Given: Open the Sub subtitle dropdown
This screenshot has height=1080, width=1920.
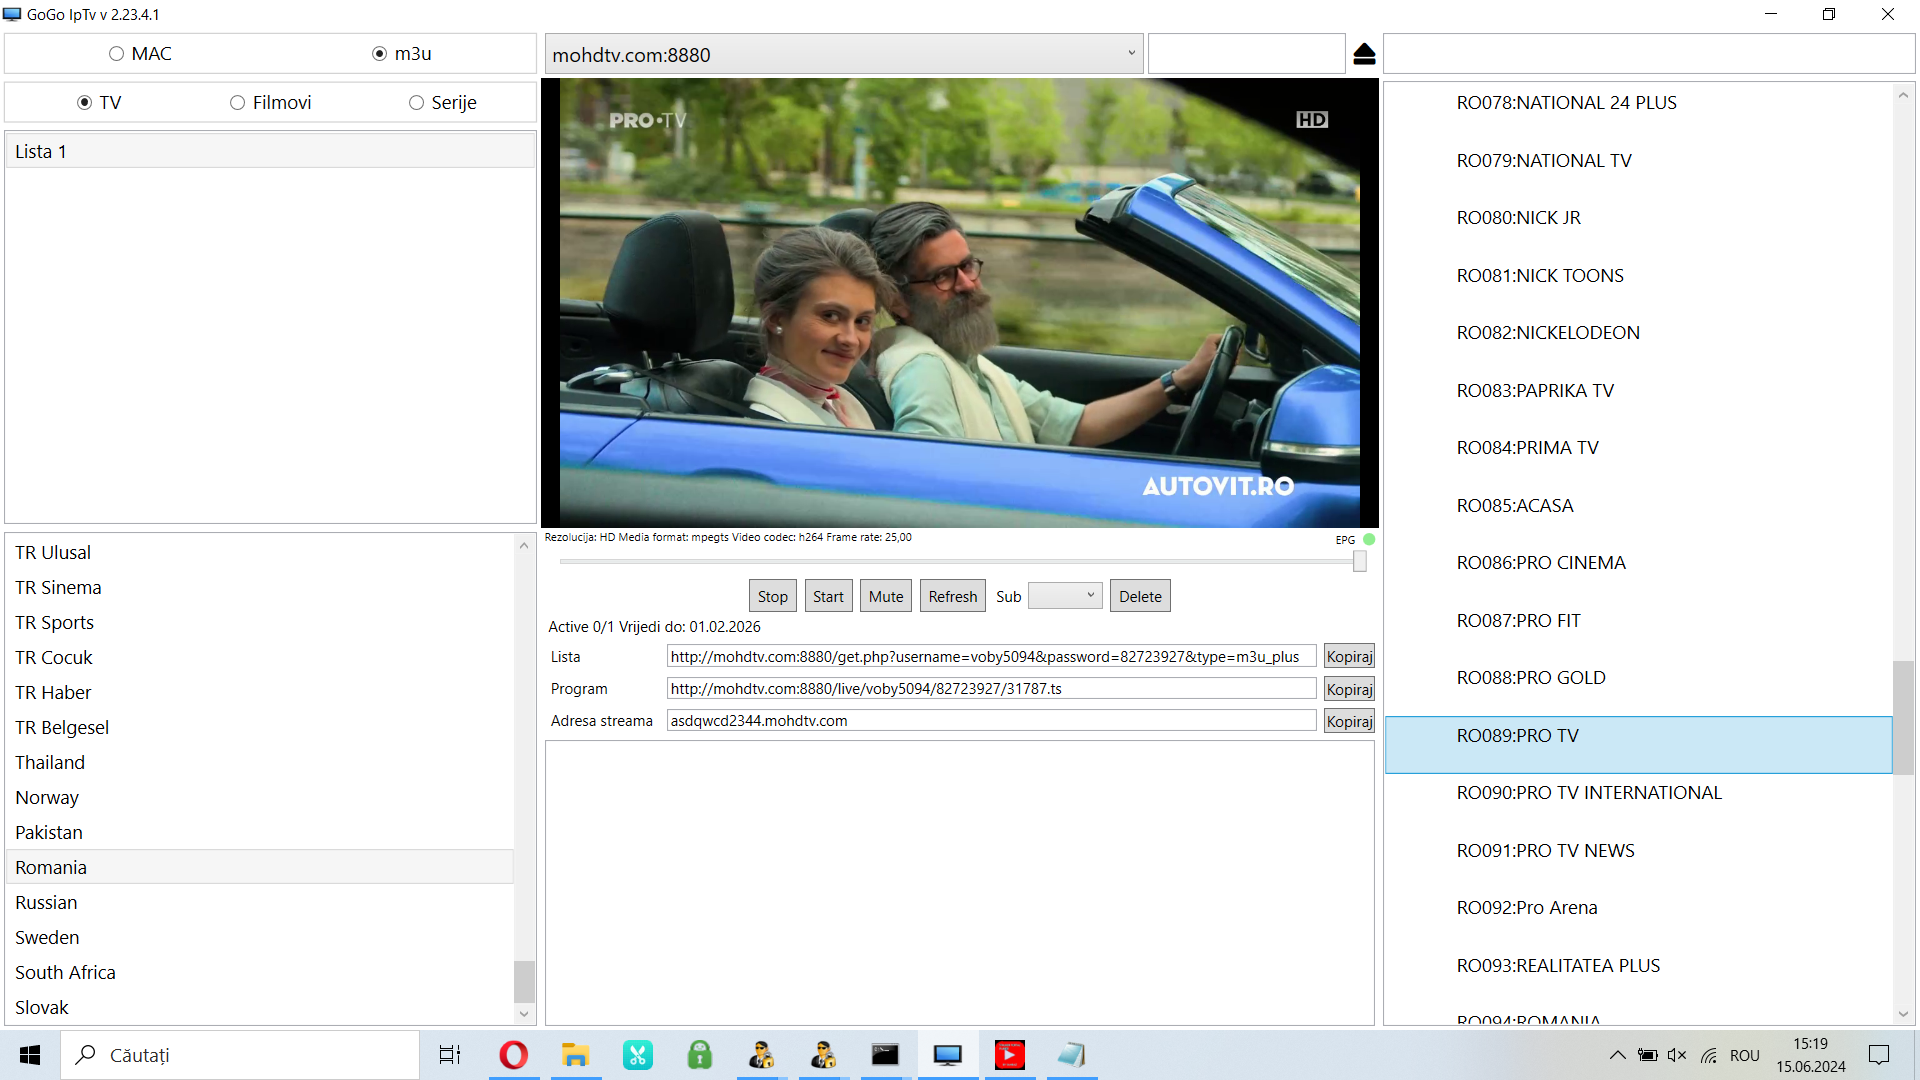Looking at the screenshot, I should point(1065,596).
